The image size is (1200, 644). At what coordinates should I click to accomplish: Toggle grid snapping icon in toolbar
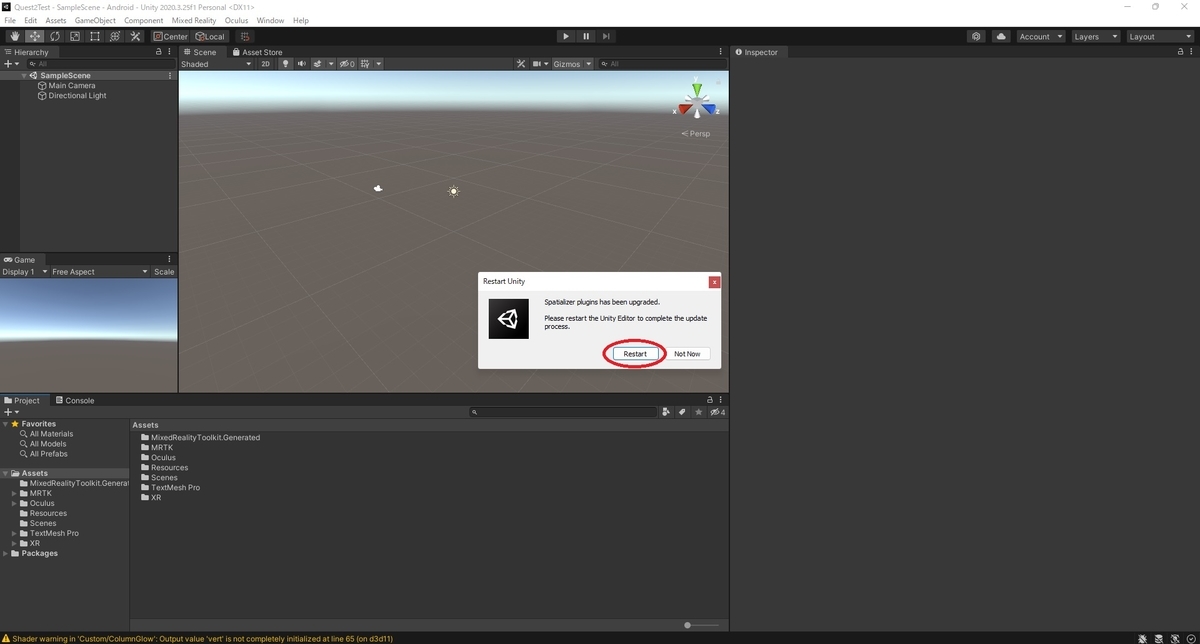(245, 36)
